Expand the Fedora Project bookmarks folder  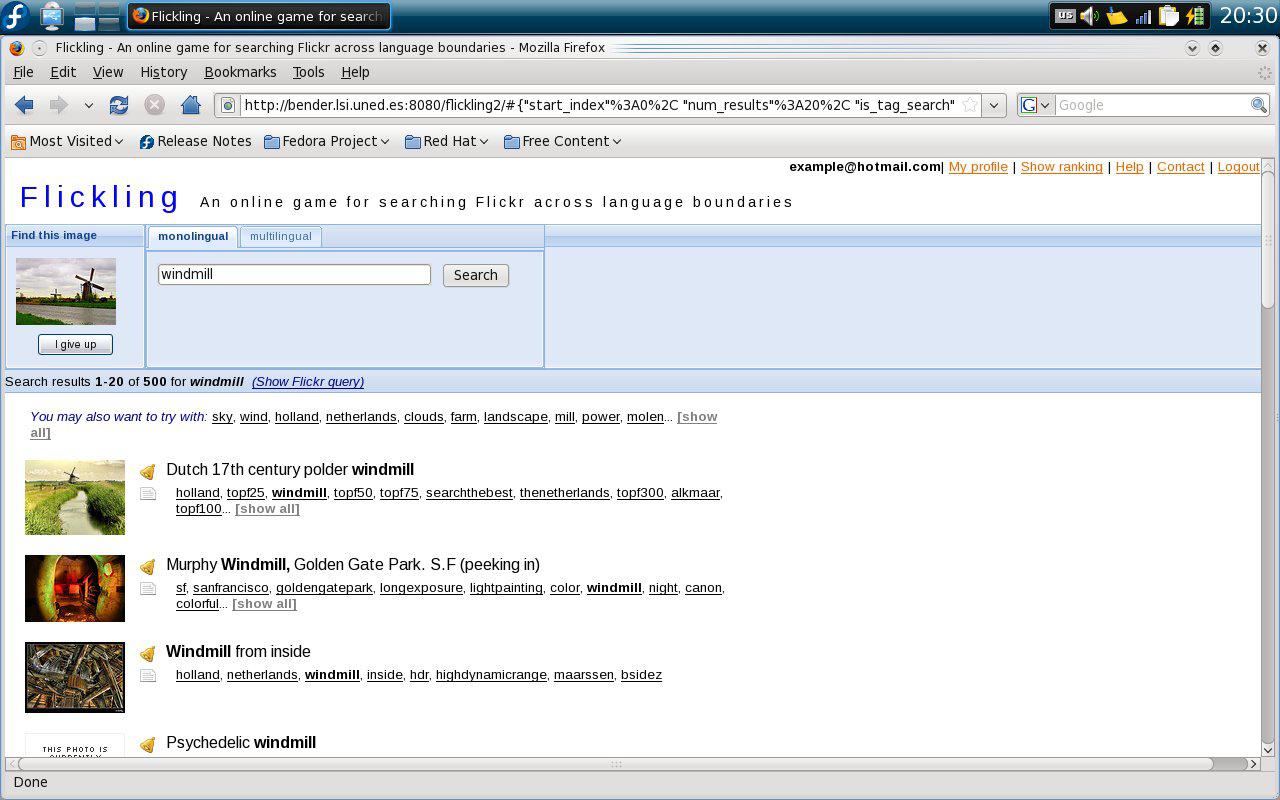(326, 141)
